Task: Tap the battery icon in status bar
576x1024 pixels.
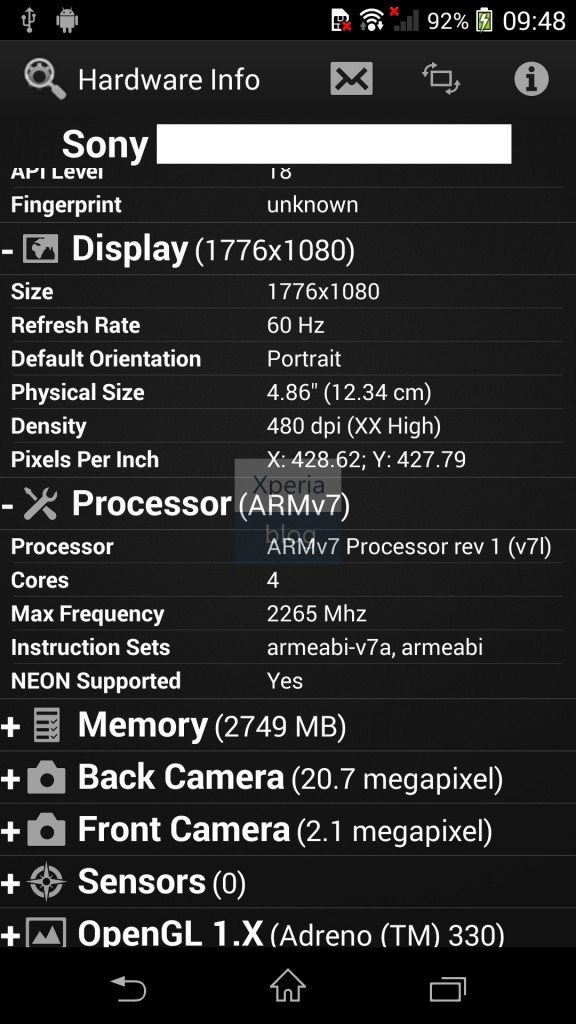Action: point(484,20)
